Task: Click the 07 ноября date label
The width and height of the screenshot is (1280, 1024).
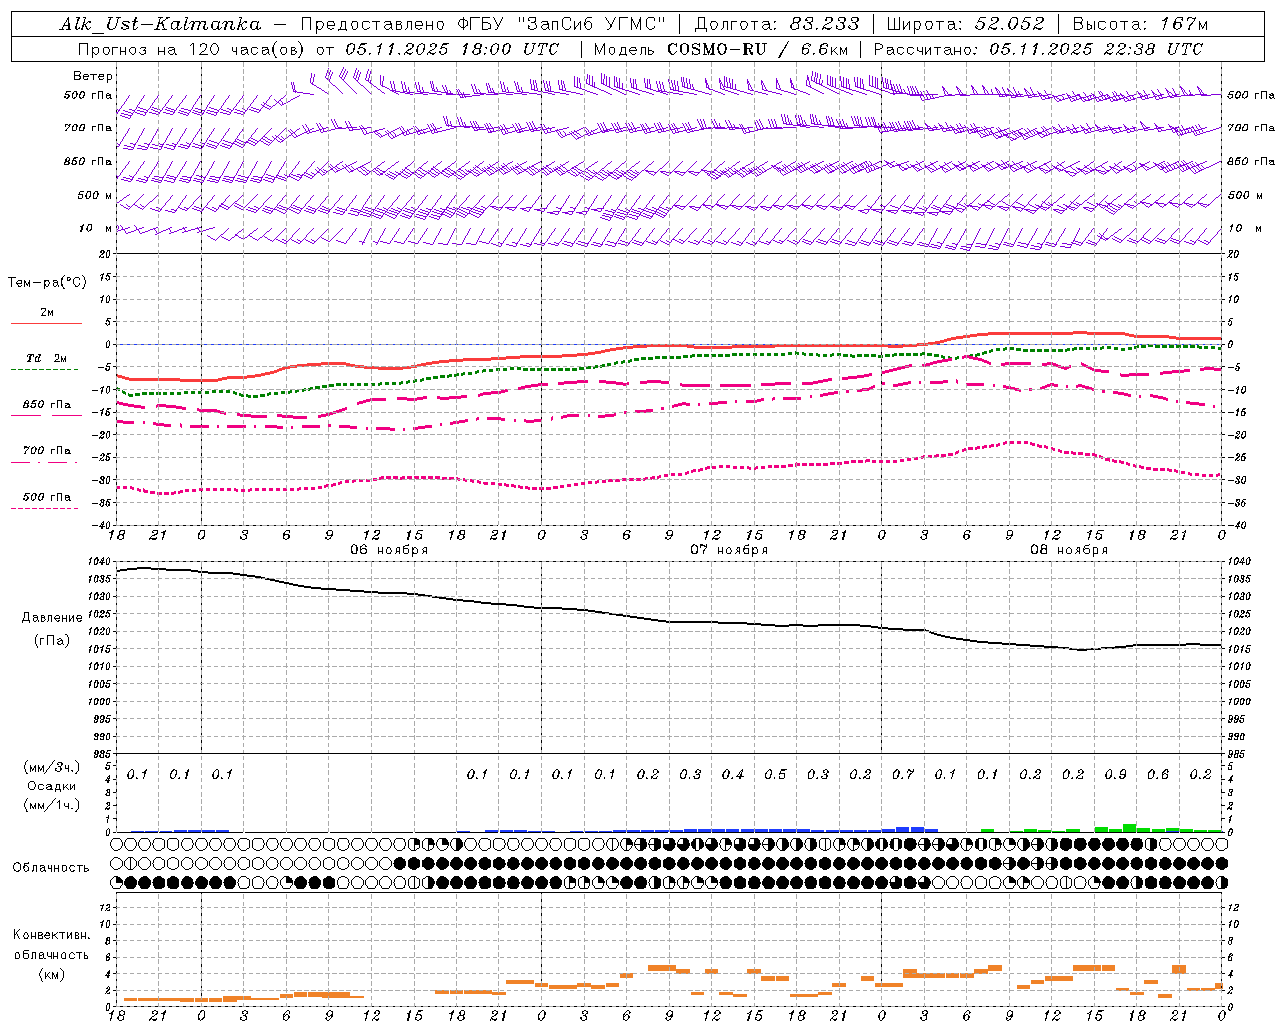Action: [x=729, y=550]
